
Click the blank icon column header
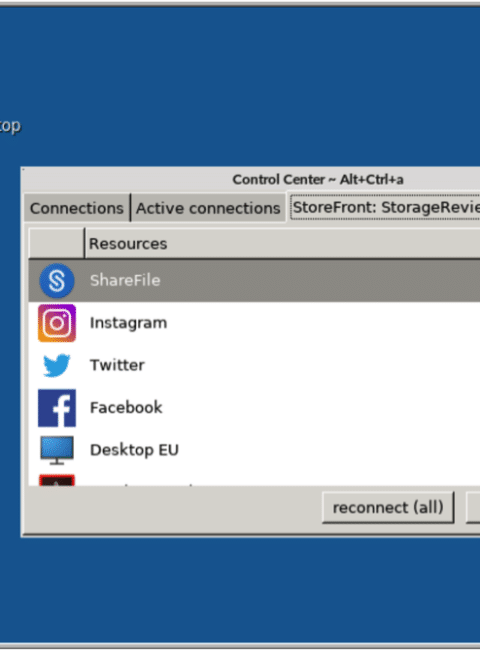pos(56,243)
